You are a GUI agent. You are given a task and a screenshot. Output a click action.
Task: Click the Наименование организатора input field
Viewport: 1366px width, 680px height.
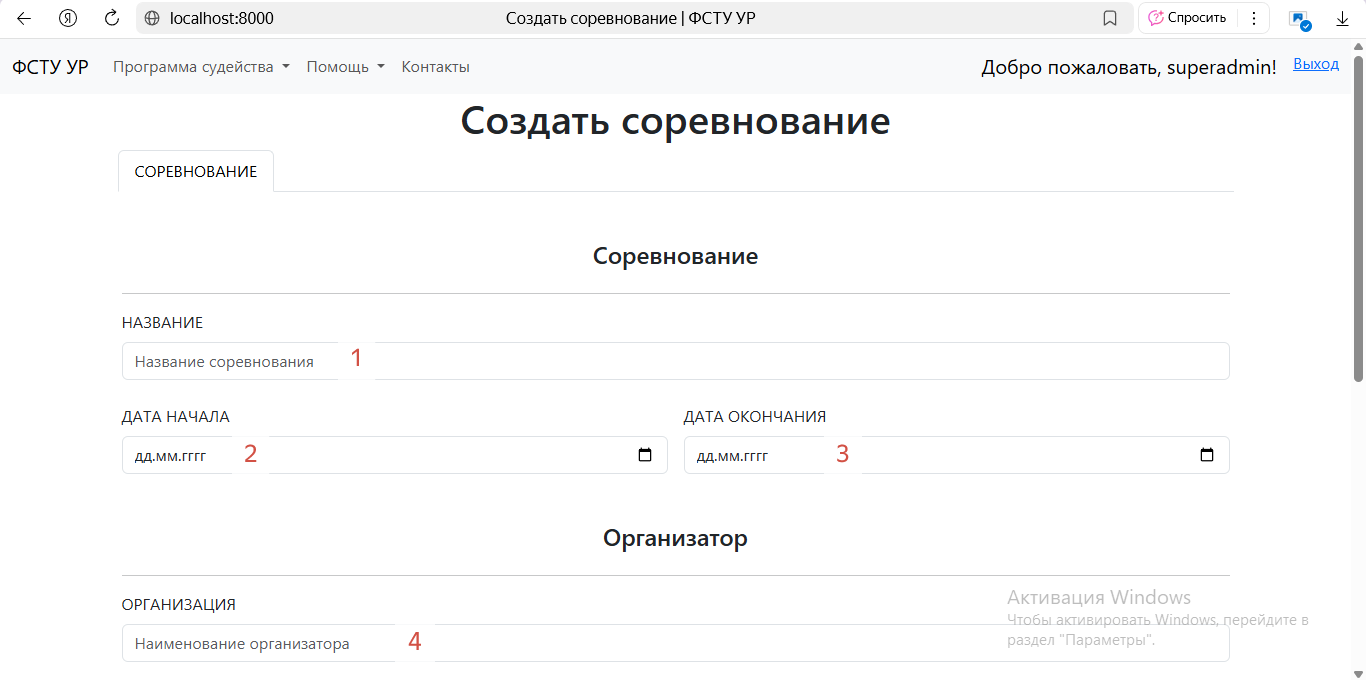click(675, 643)
